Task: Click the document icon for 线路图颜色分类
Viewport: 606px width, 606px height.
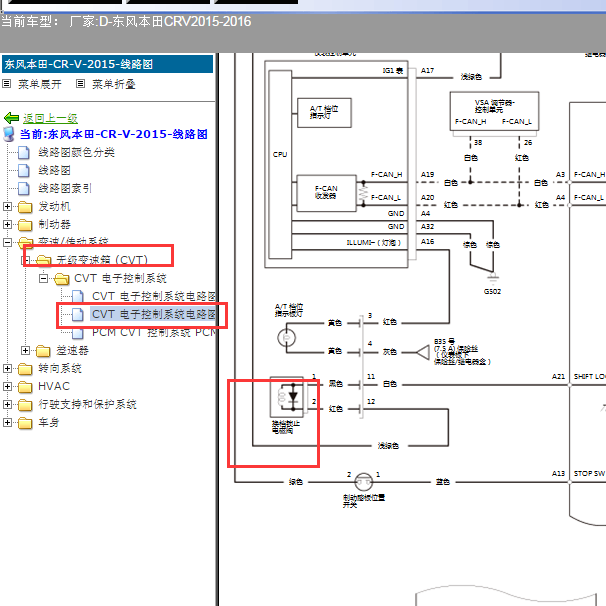Action: (x=24, y=152)
